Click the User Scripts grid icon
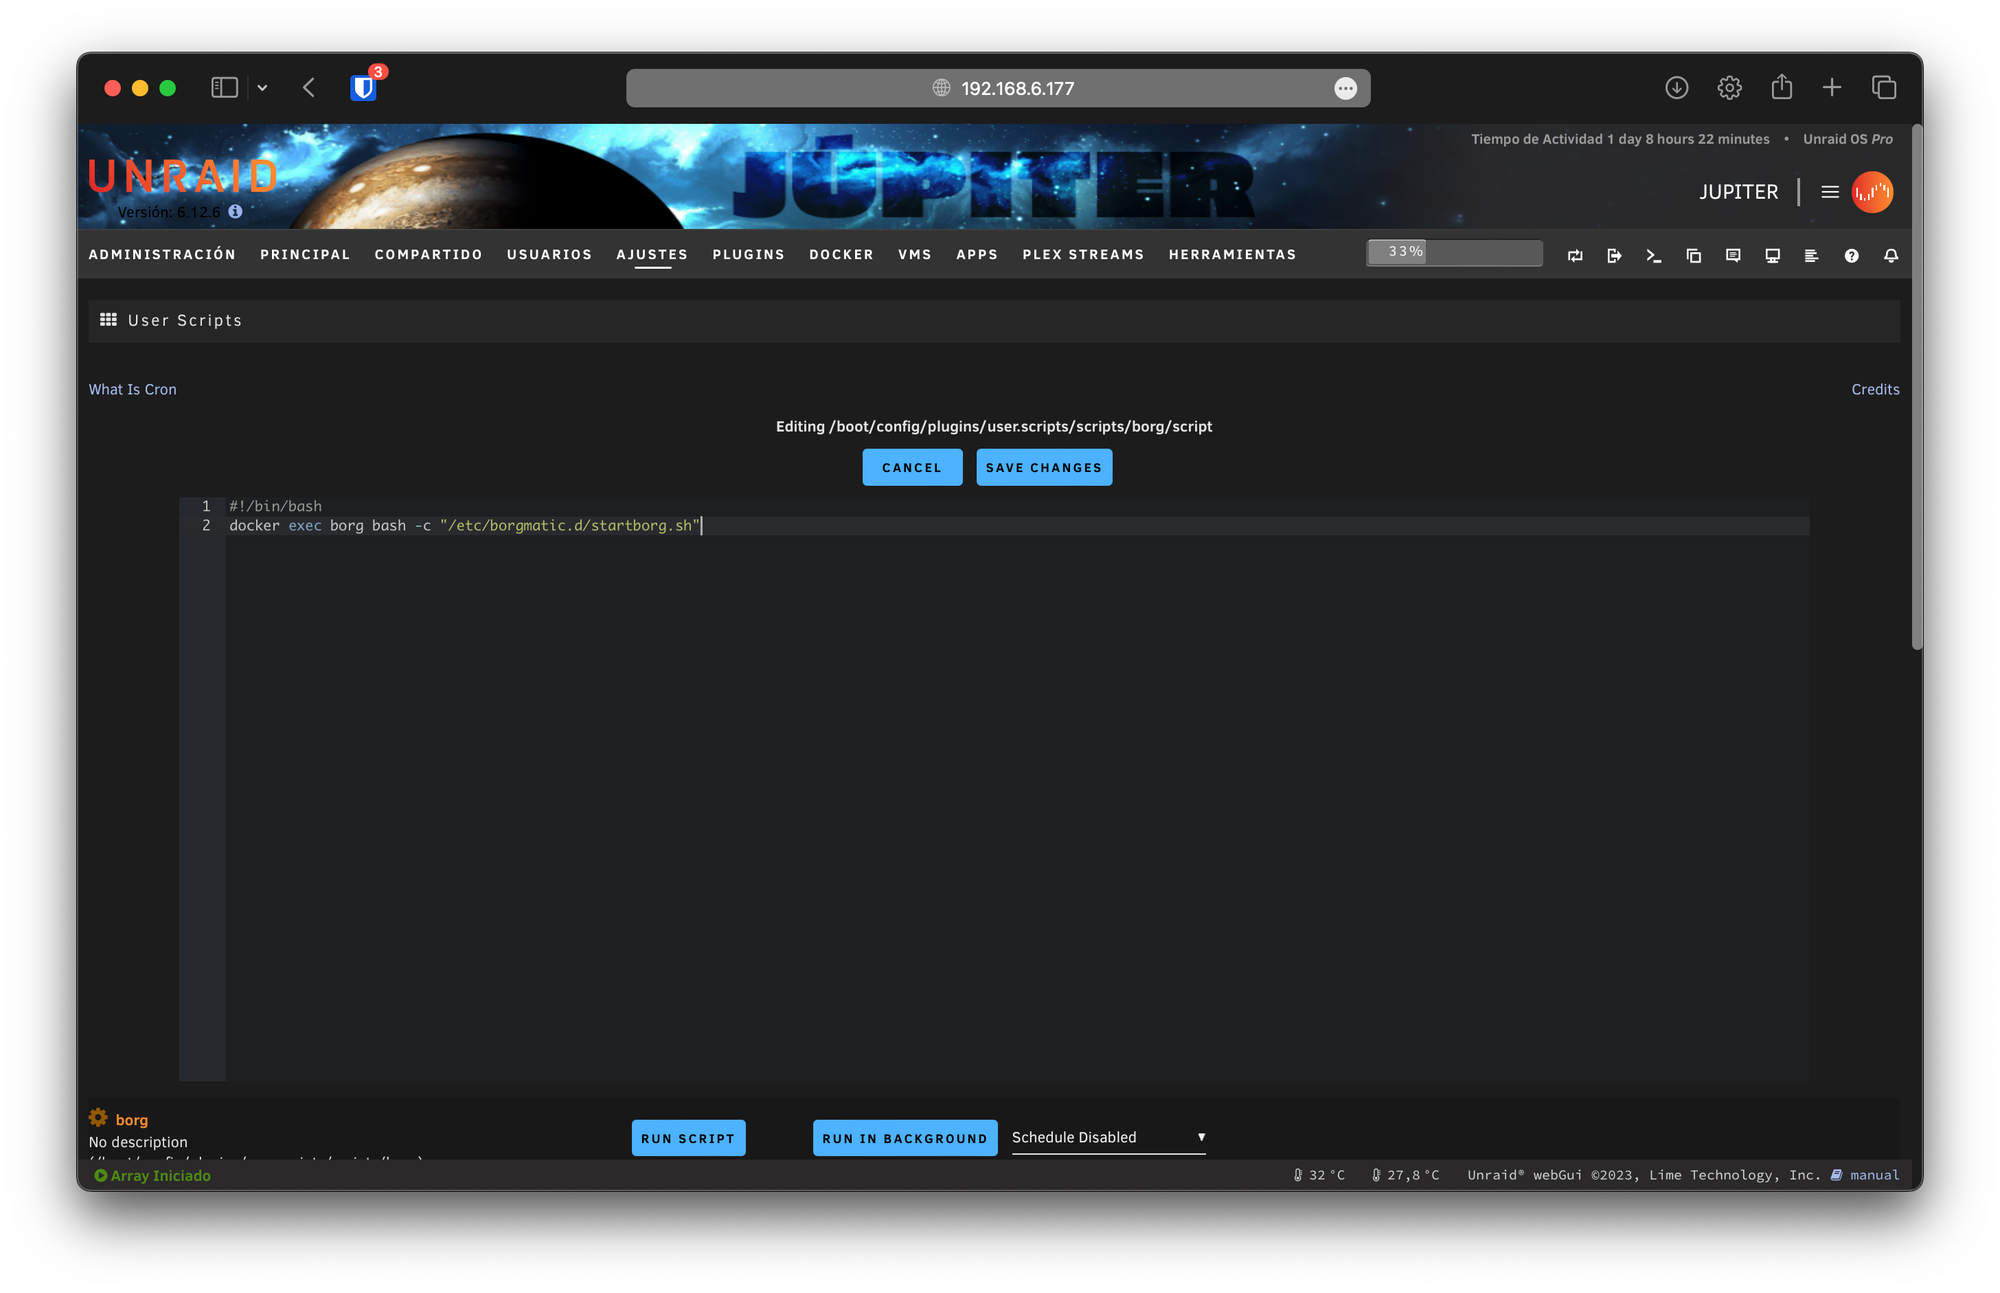 pos(108,319)
